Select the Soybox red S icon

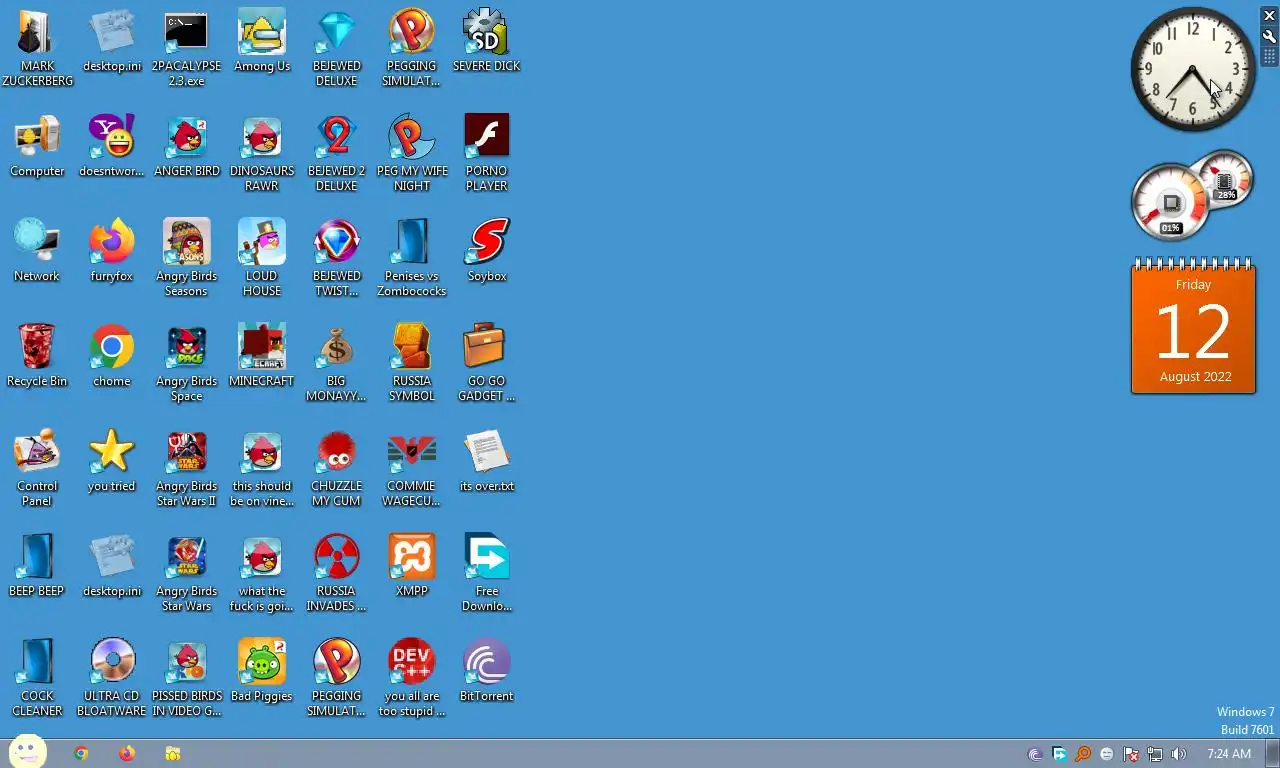pos(487,250)
